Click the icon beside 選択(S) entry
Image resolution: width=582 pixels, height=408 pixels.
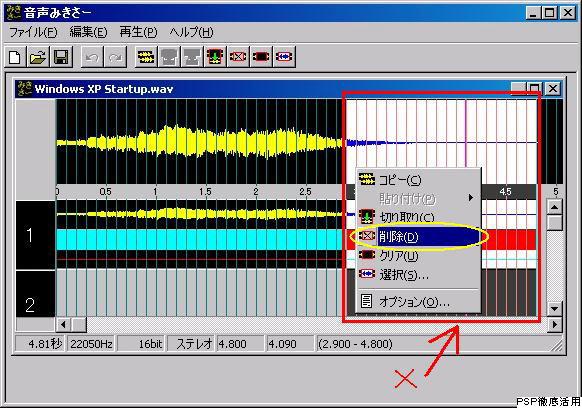[x=367, y=274]
